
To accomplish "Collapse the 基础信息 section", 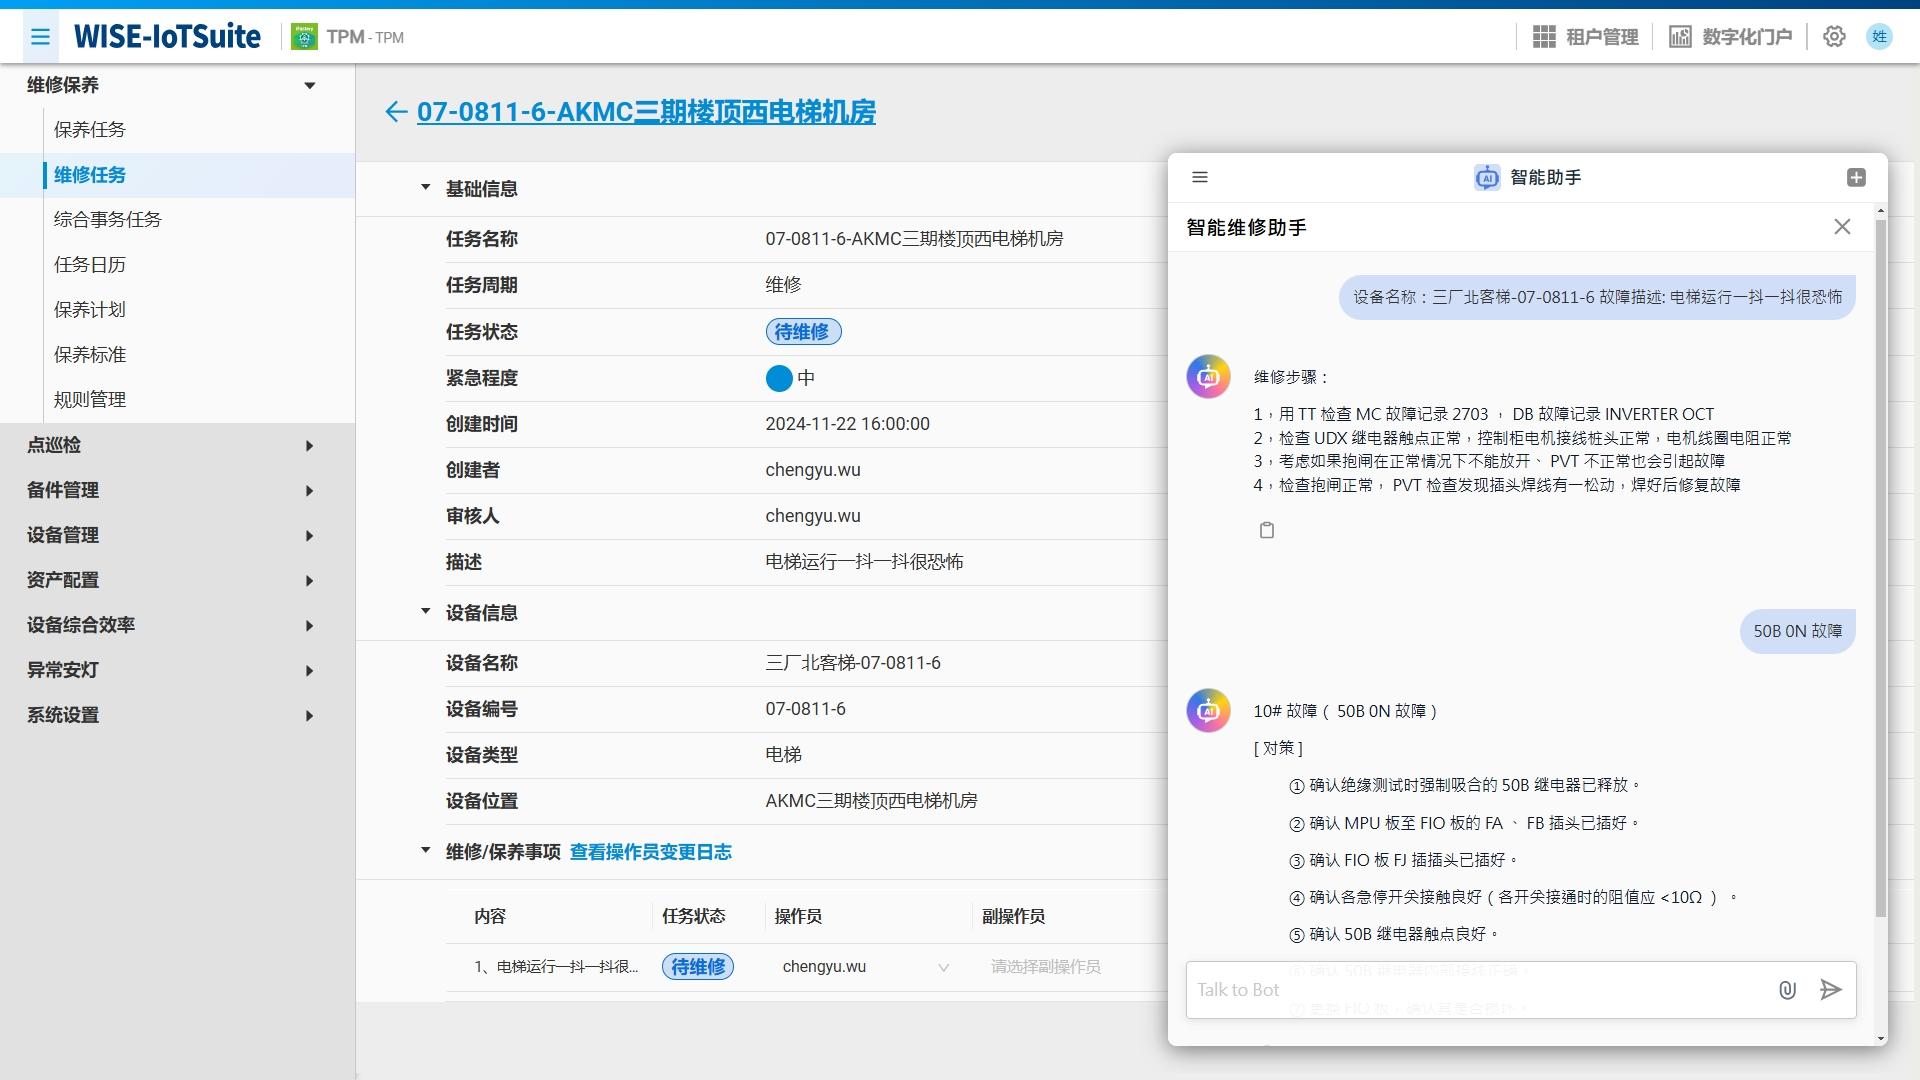I will click(425, 188).
